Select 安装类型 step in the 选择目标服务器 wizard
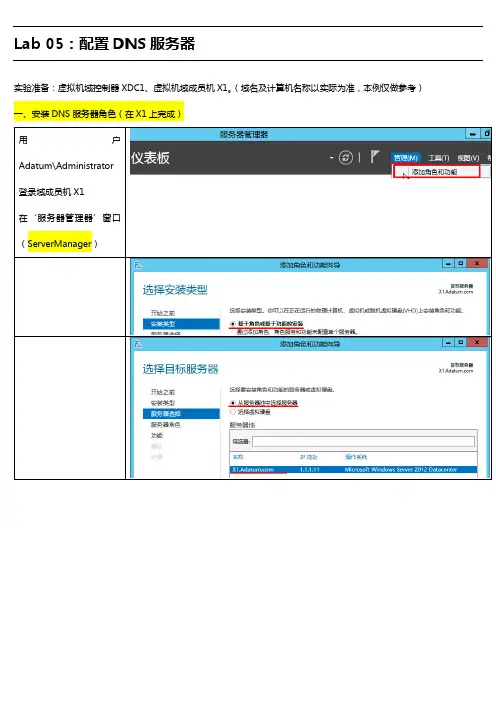Viewport: 496px width, 702px height. (163, 403)
